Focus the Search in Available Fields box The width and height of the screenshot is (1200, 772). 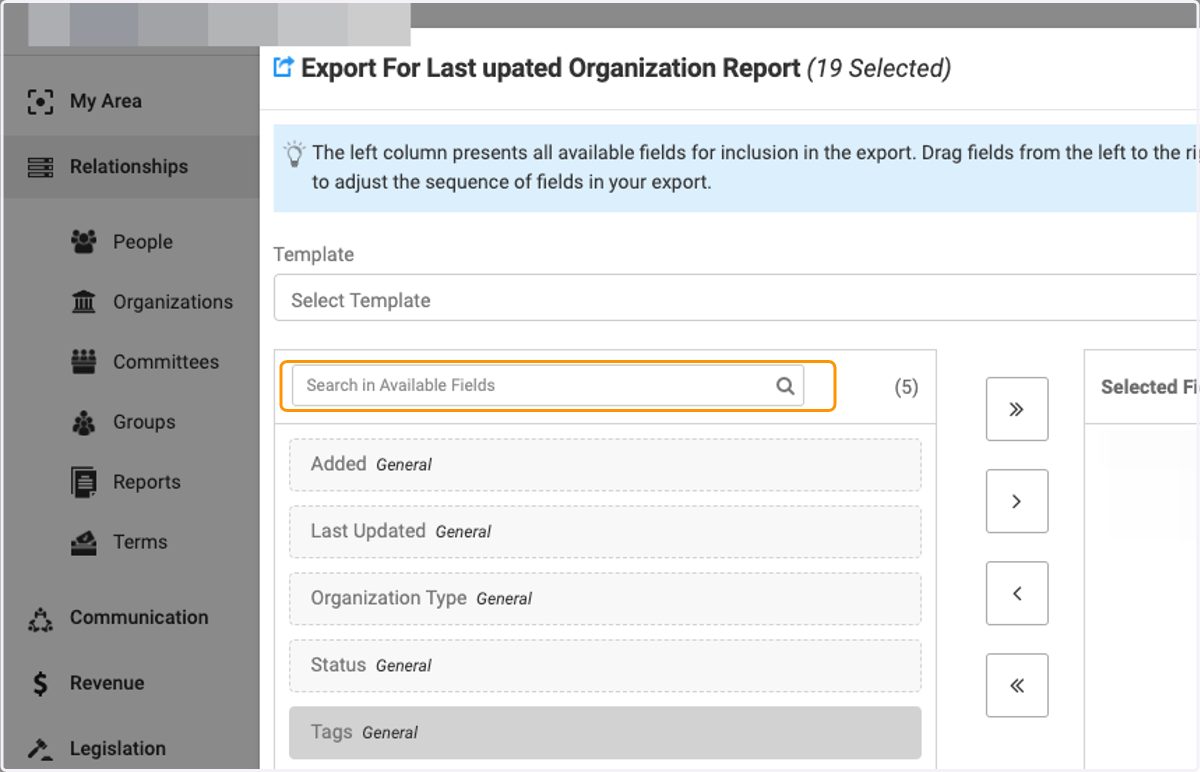548,385
